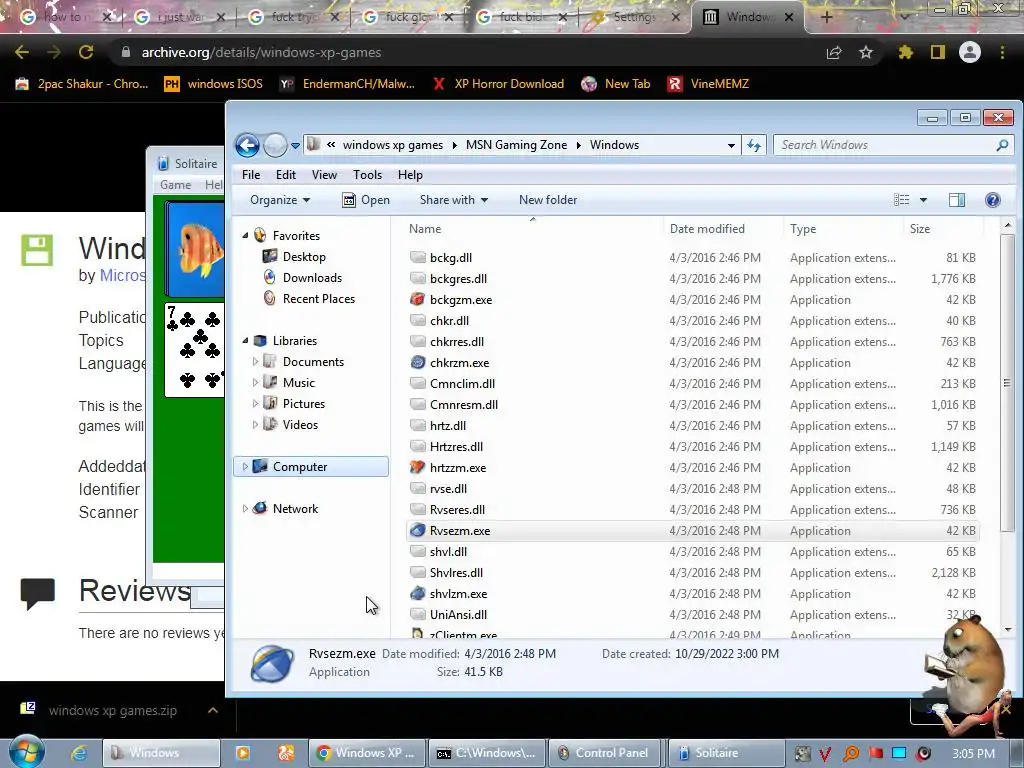Select the Rvsezm.exe reversi icon
1024x768 pixels.
click(x=417, y=530)
